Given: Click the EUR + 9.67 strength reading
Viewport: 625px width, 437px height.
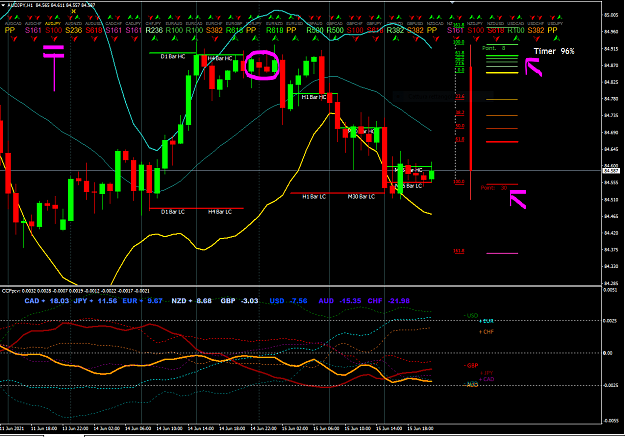Looking at the screenshot, I should (142, 301).
